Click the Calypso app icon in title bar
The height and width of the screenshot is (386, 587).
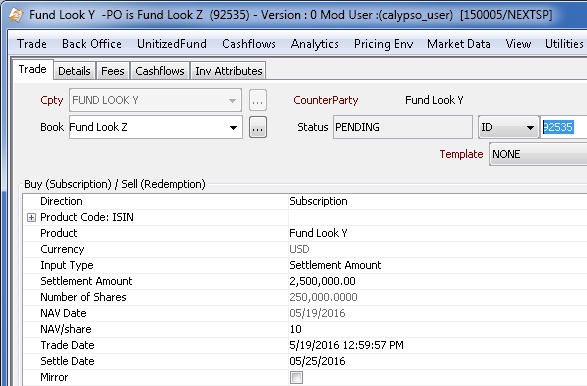[15, 15]
